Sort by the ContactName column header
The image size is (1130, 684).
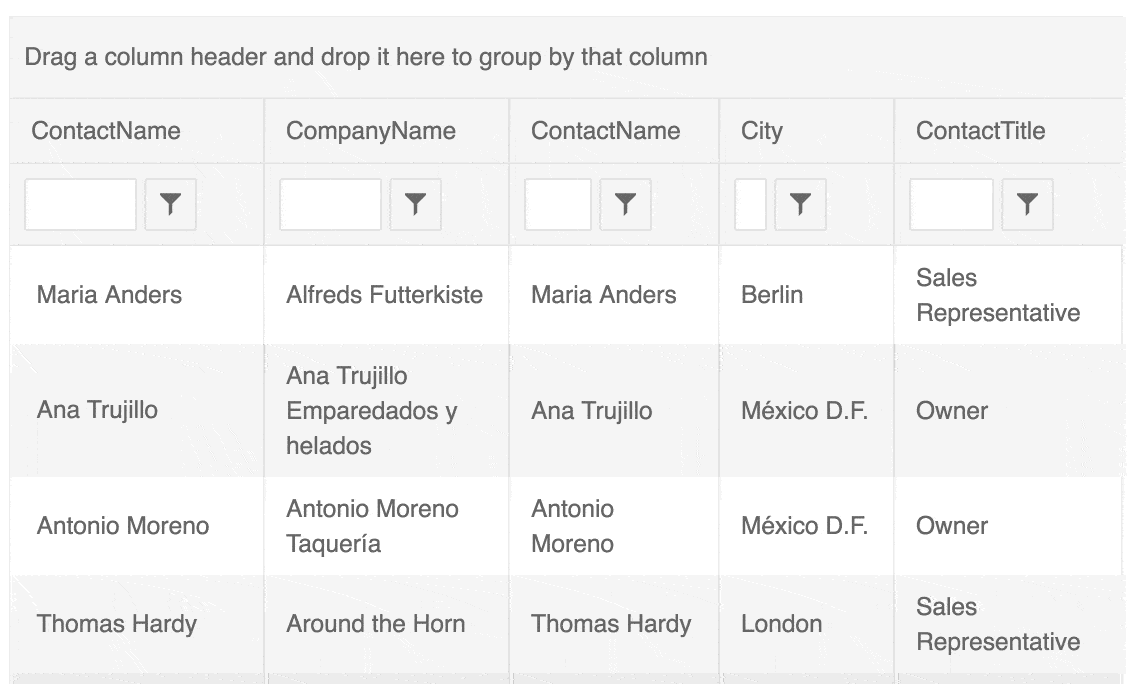click(106, 130)
